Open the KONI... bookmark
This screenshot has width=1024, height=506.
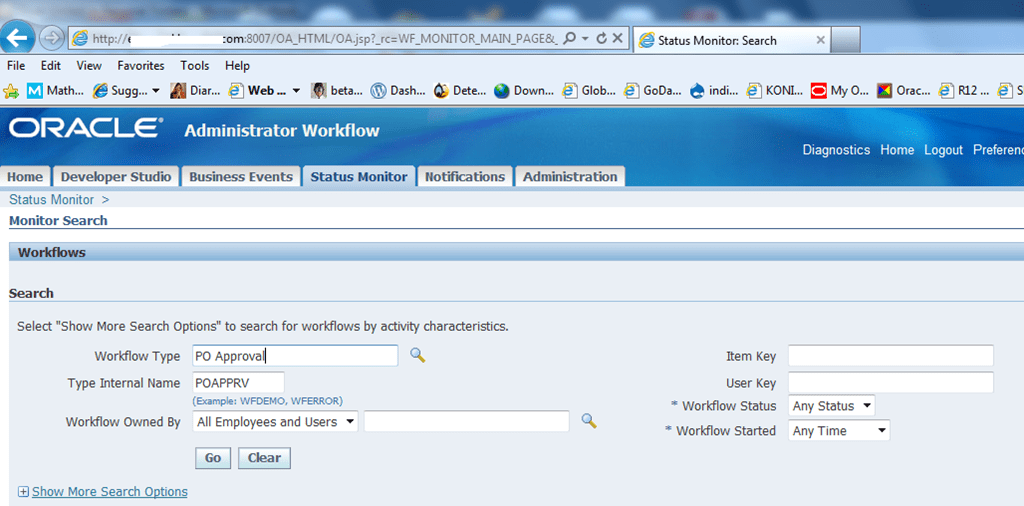775,91
